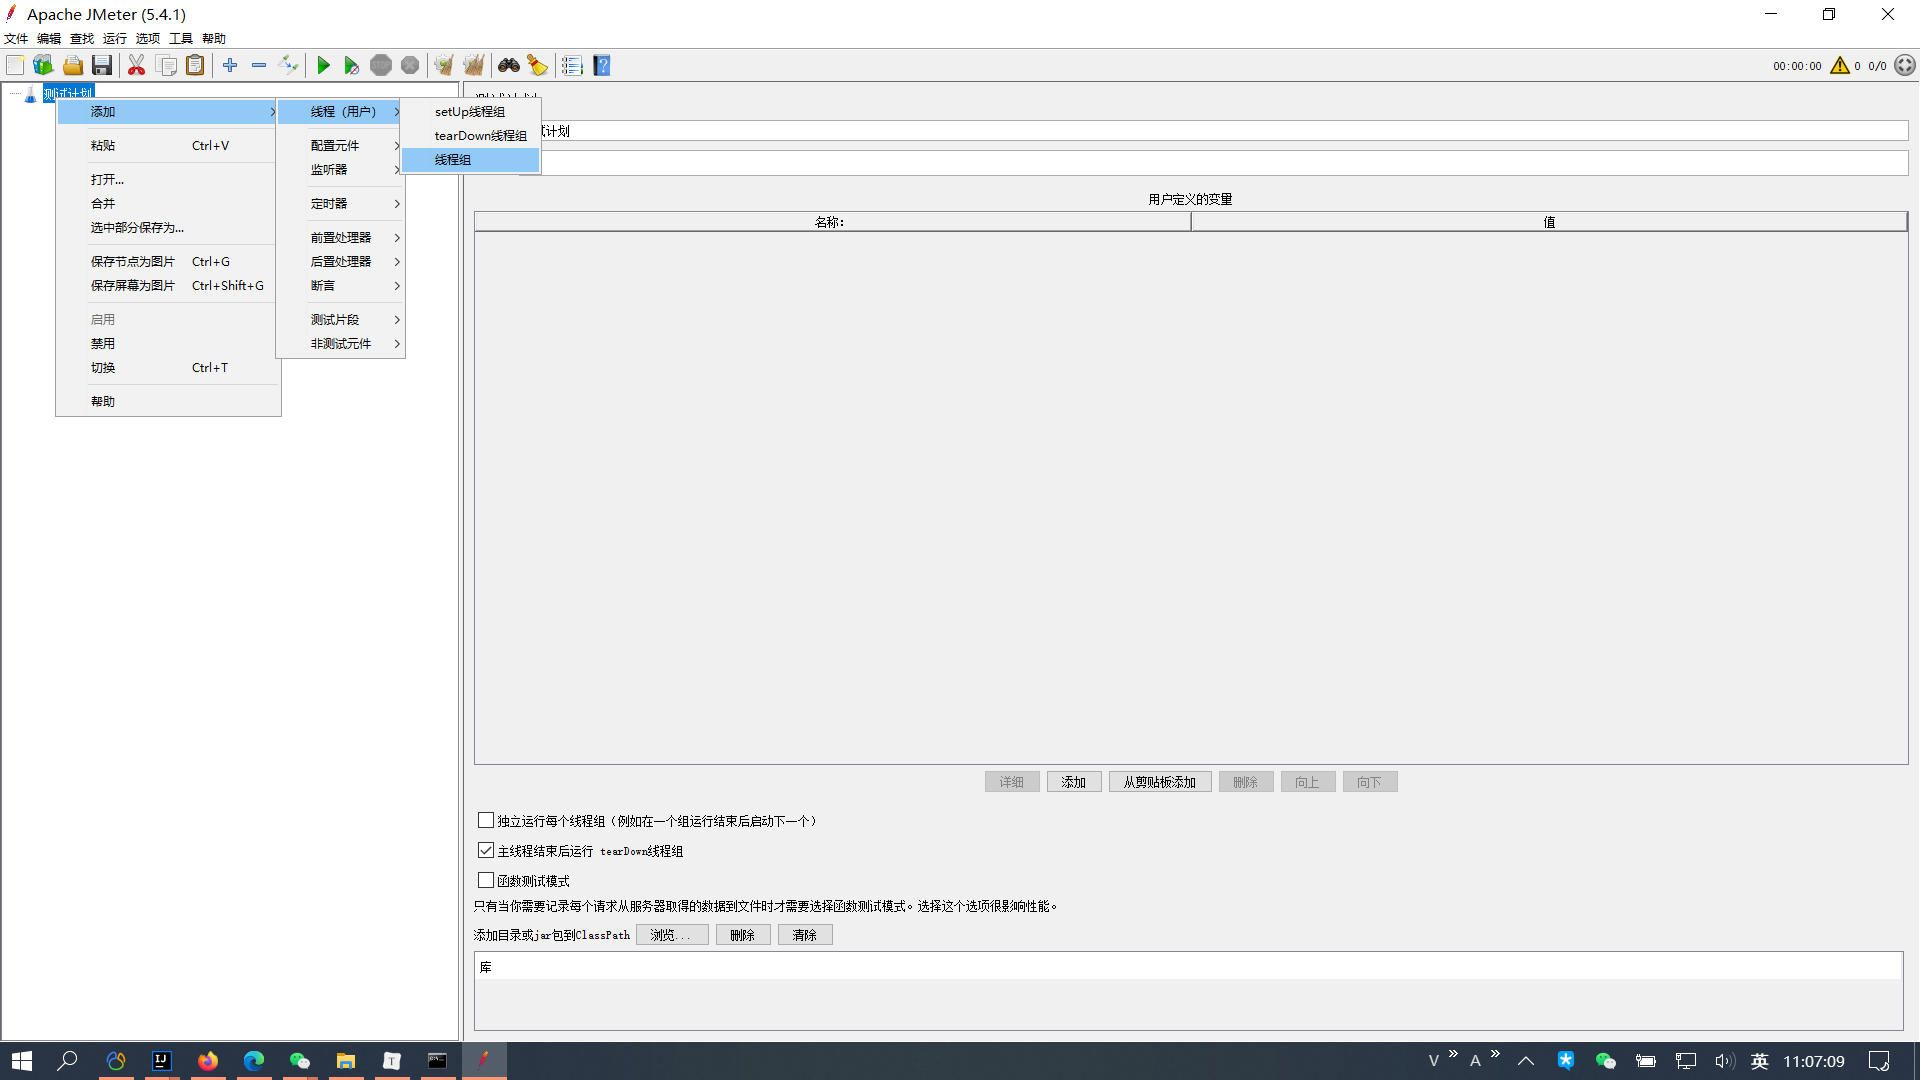This screenshot has height=1080, width=1920.
Task: Click the 添加 variable button
Action: pyautogui.click(x=1074, y=782)
